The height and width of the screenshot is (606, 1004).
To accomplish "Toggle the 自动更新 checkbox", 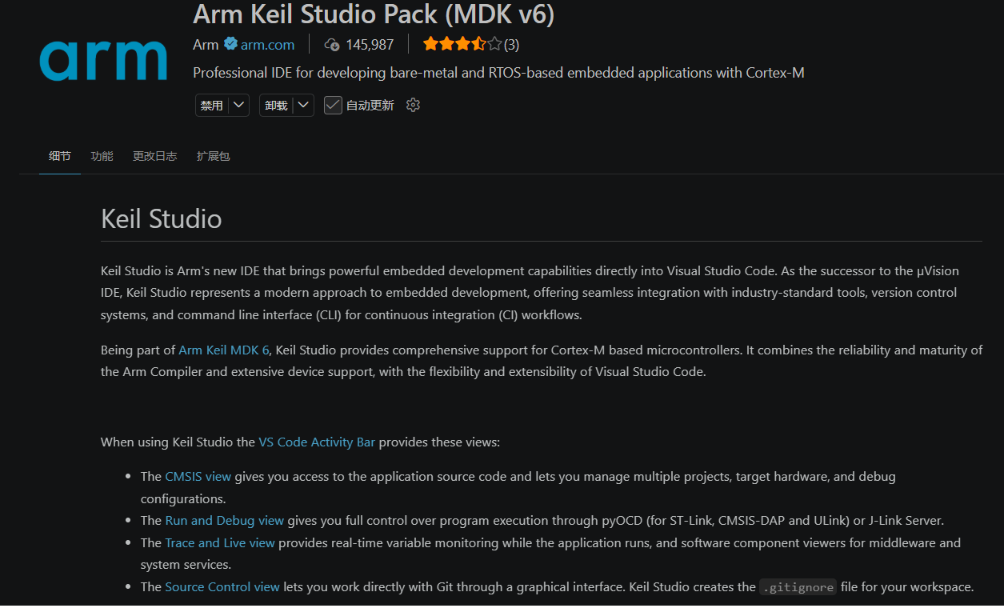I will click(x=332, y=105).
